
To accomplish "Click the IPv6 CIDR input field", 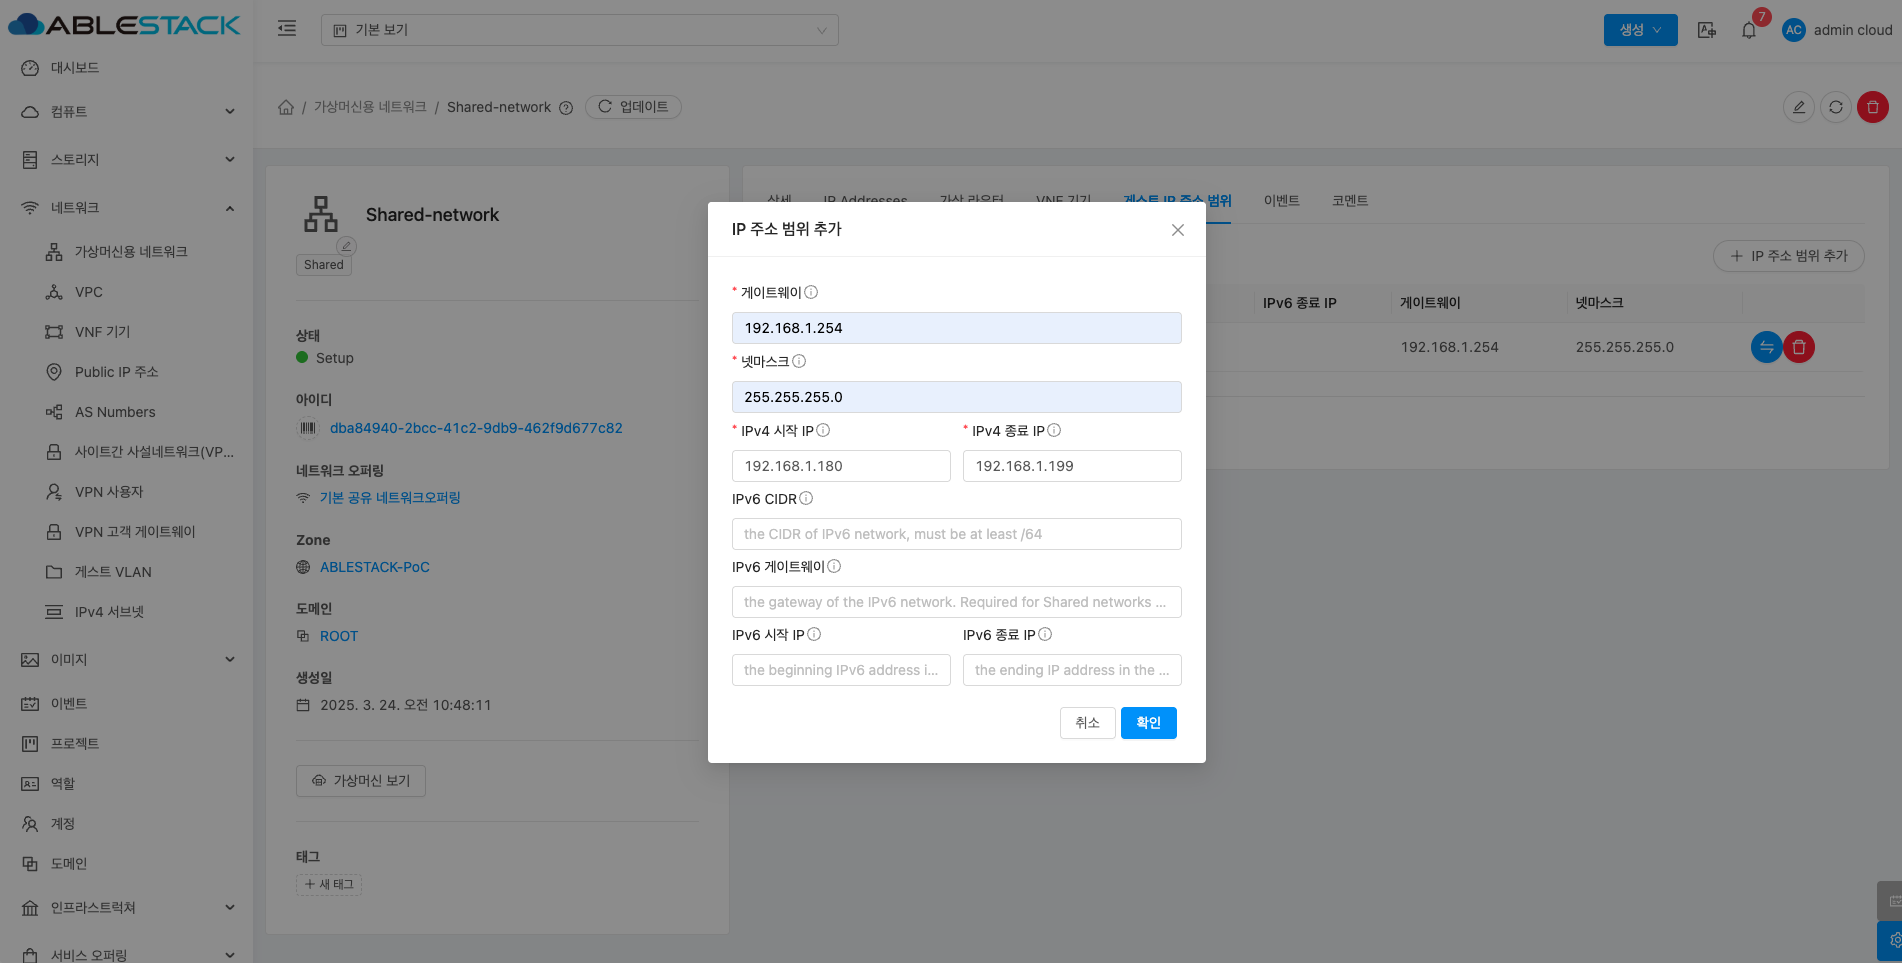I will [x=956, y=534].
